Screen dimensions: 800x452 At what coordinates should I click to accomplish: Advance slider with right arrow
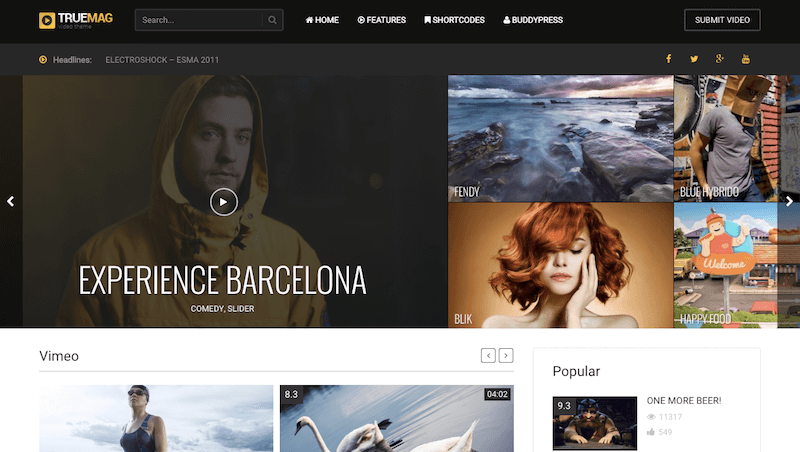[x=789, y=201]
